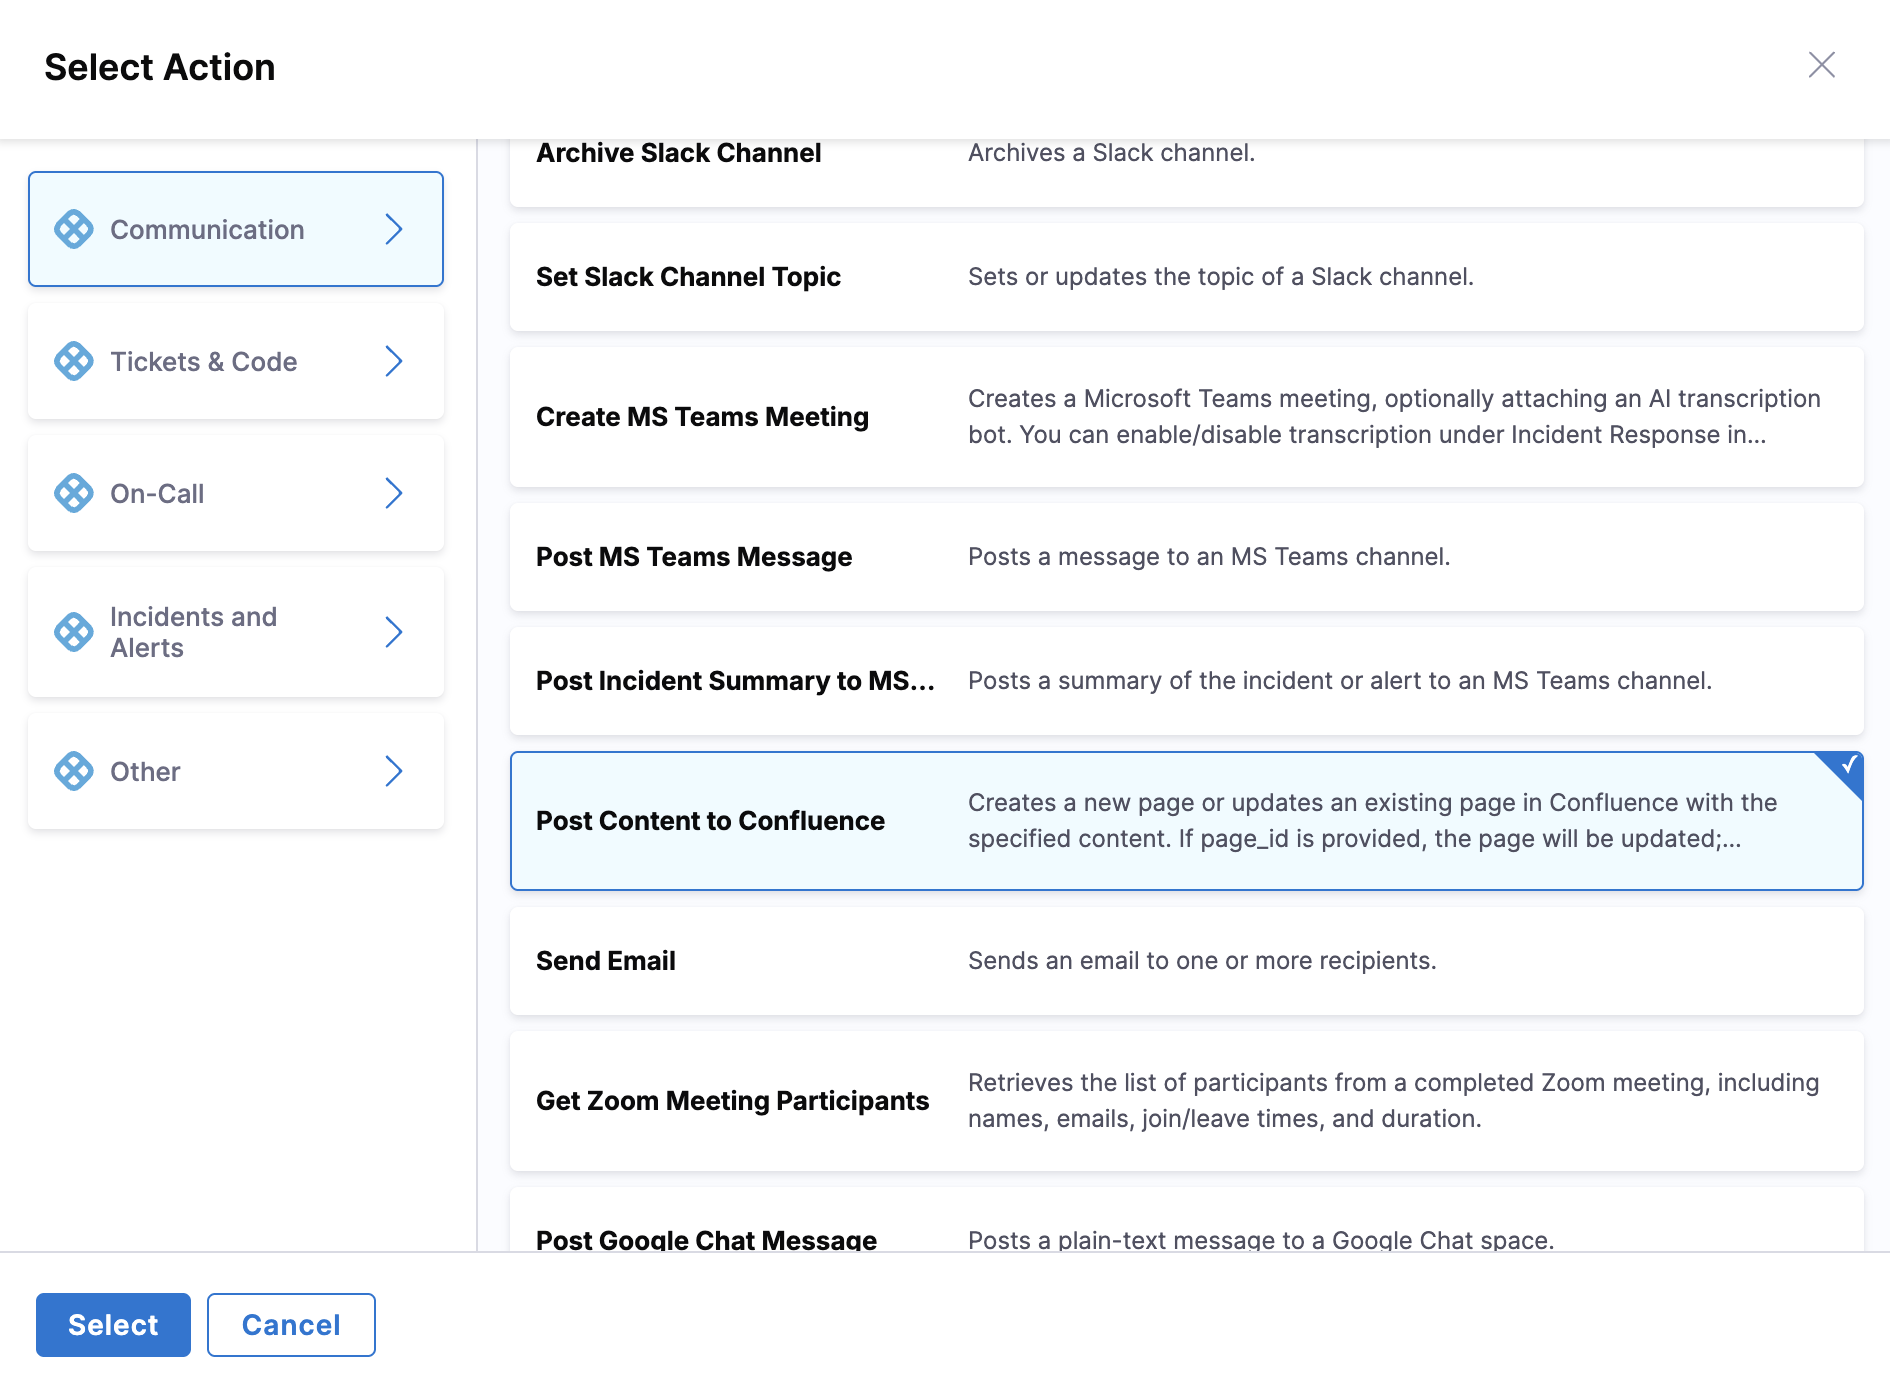Viewport: 1890px width, 1386px height.
Task: Switch to On-Call category
Action: pyautogui.click(x=236, y=493)
